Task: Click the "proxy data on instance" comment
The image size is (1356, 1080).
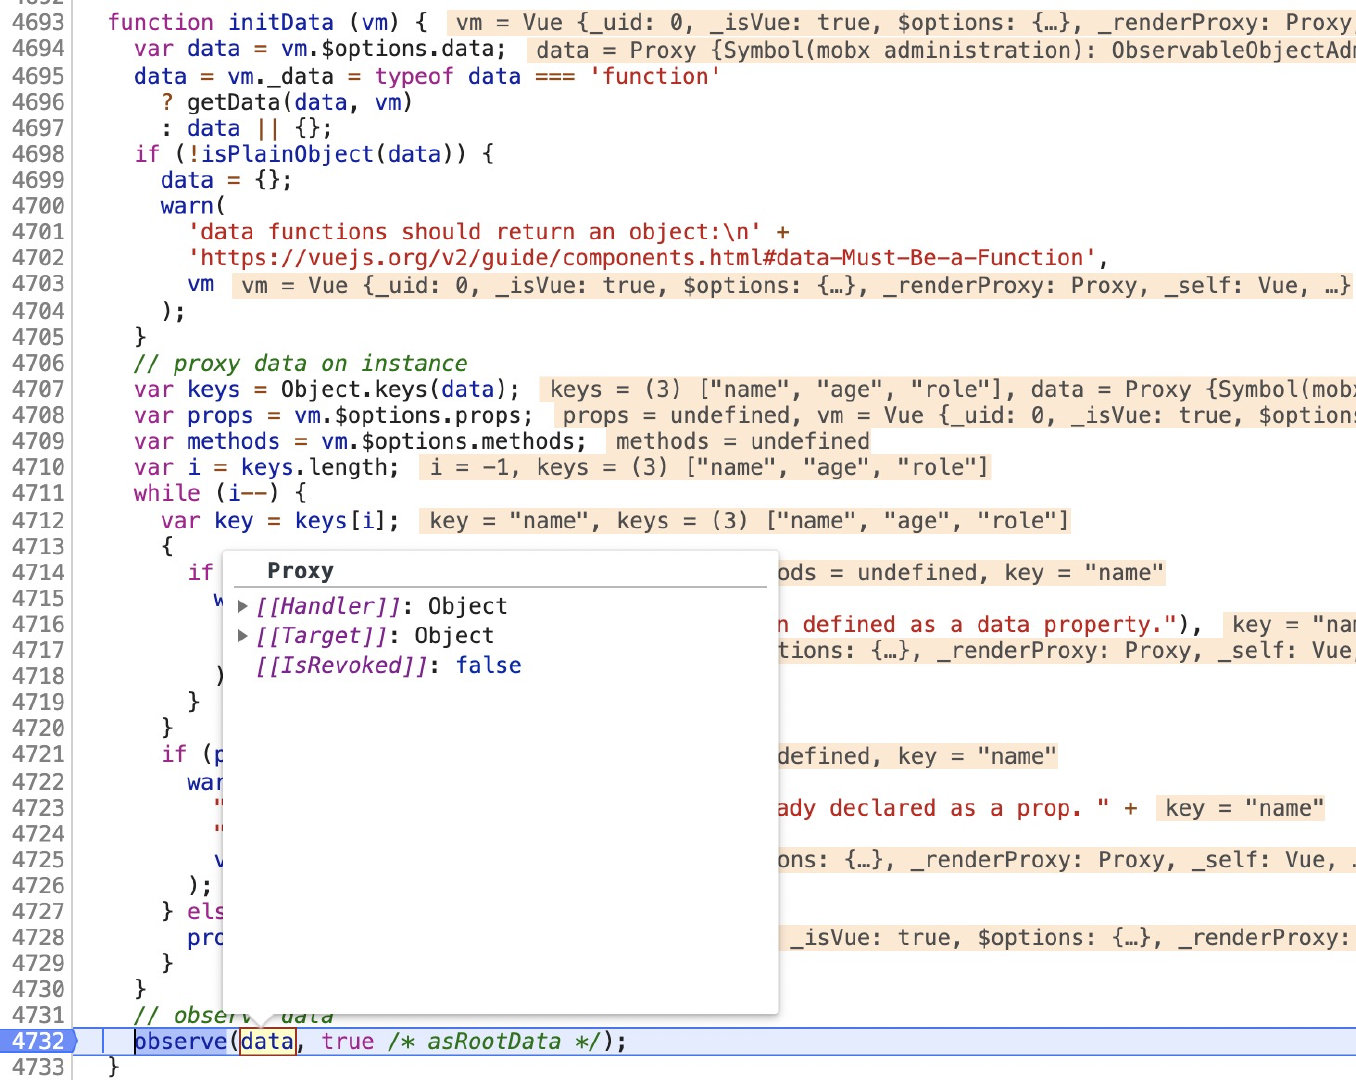Action: pyautogui.click(x=301, y=363)
